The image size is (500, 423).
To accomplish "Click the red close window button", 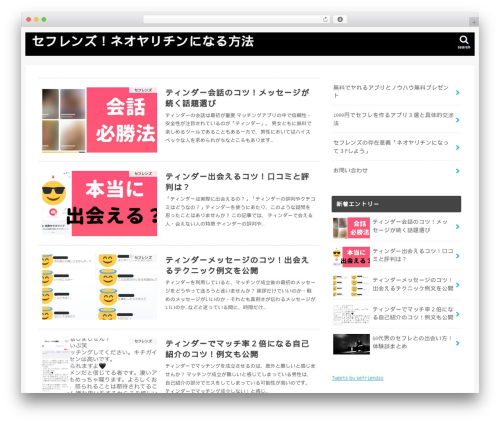I will click(x=29, y=19).
